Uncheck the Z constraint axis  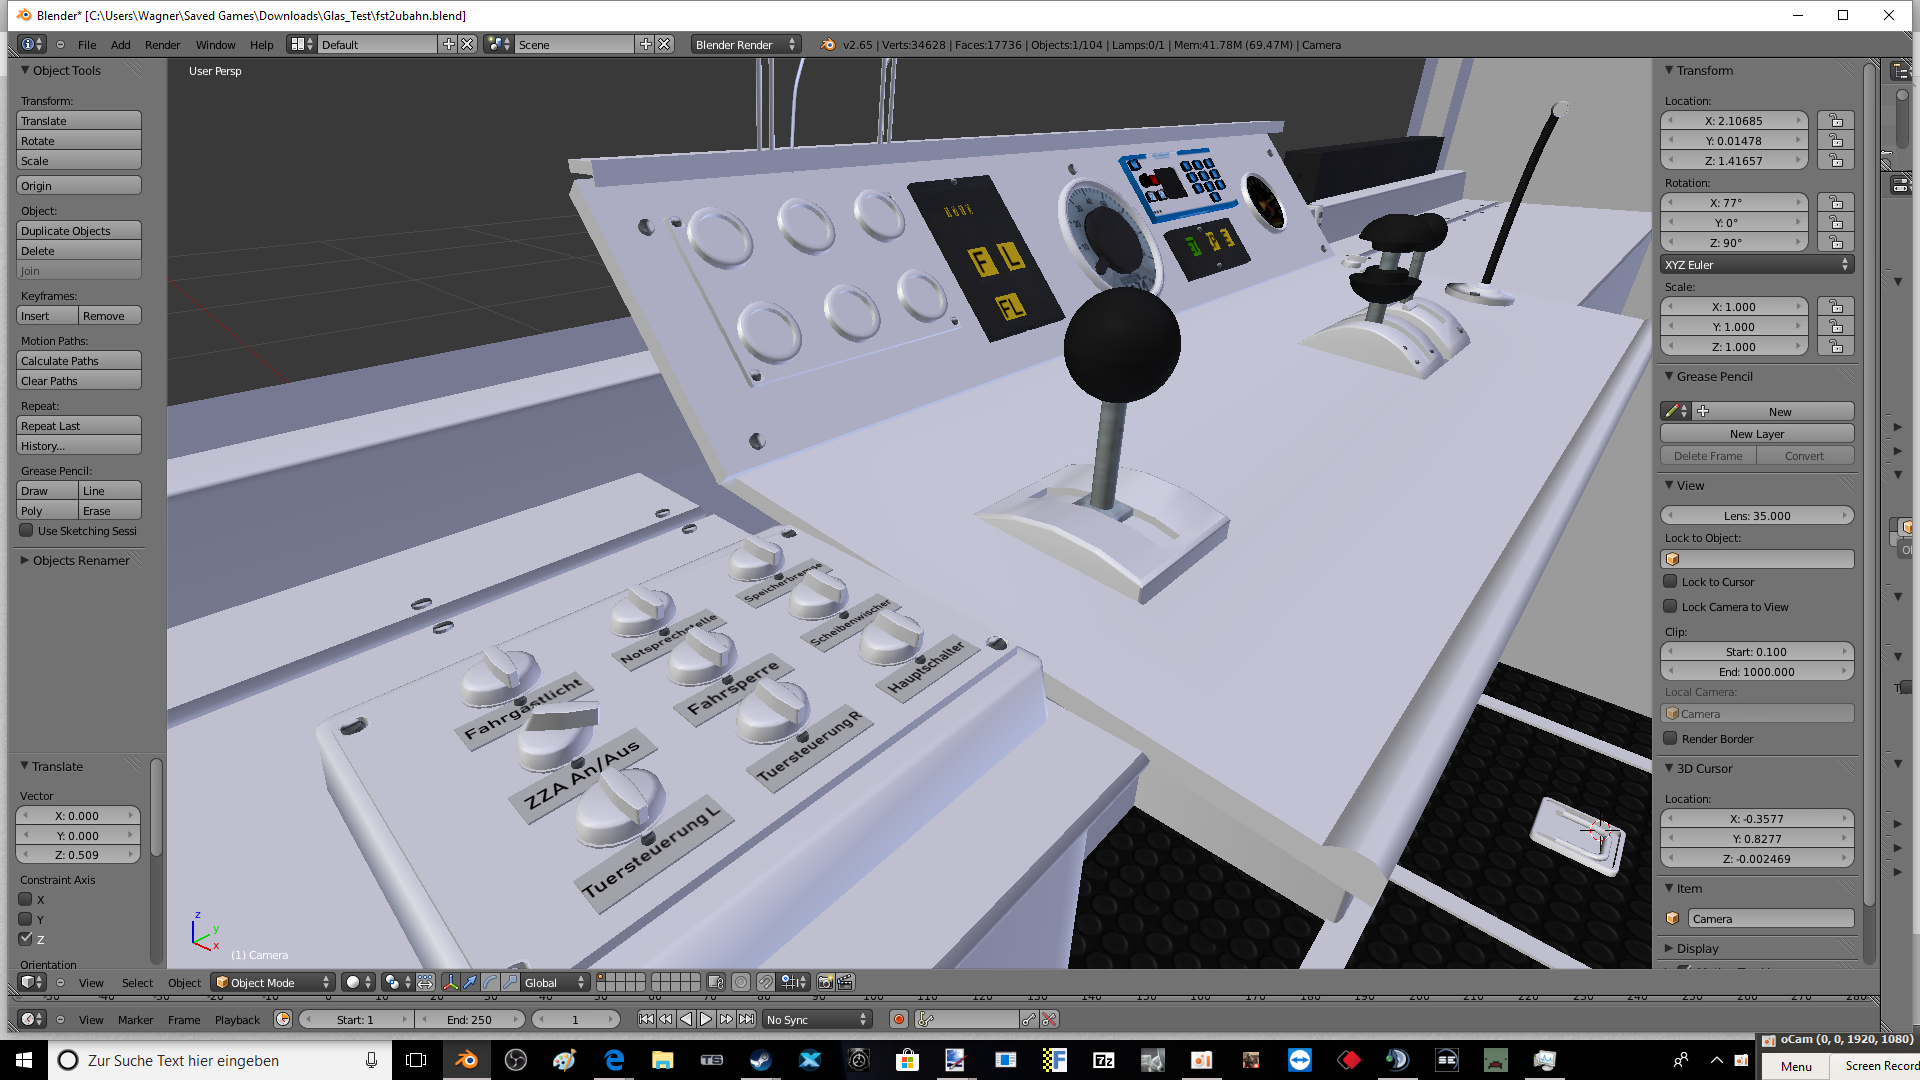pos(26,939)
